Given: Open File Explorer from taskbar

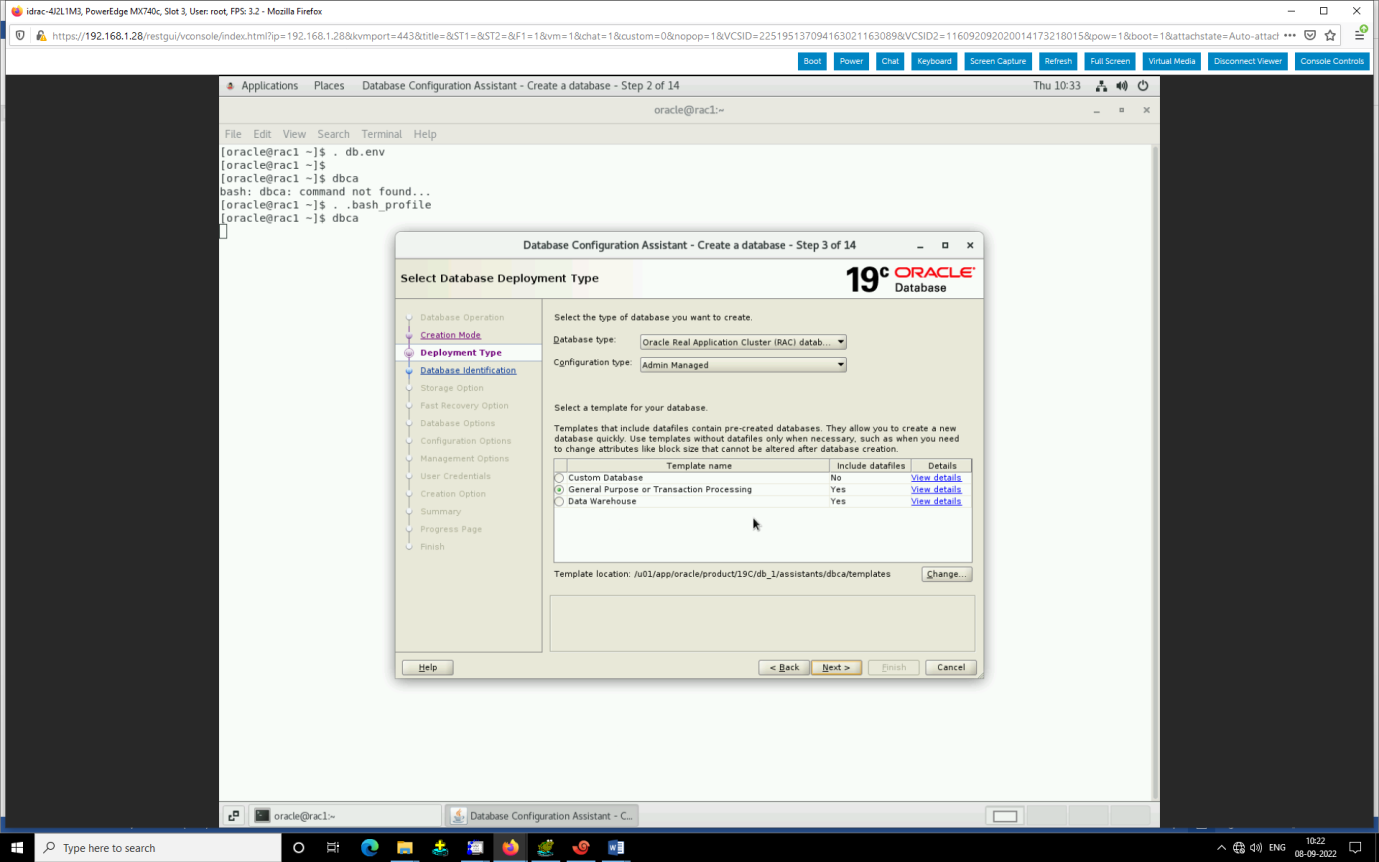Looking at the screenshot, I should (404, 847).
